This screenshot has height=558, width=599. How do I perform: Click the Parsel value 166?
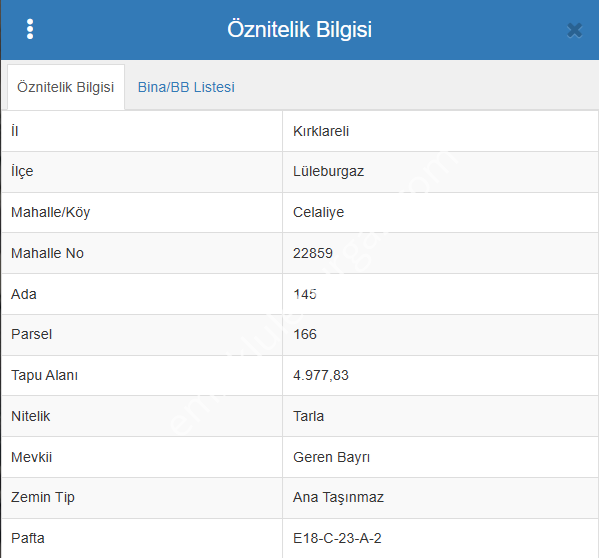point(305,335)
